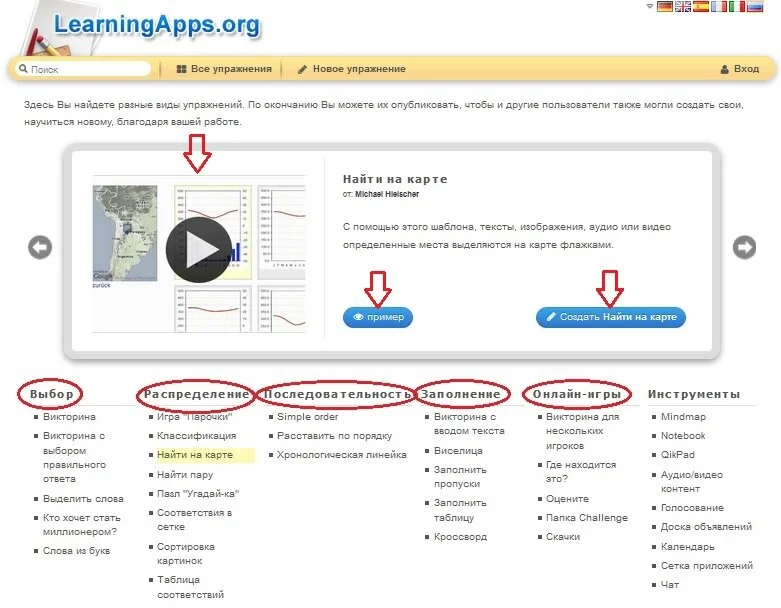Viewport: 781px width, 608px height.
Task: Select Соответствия в сетке template
Action: 194,520
